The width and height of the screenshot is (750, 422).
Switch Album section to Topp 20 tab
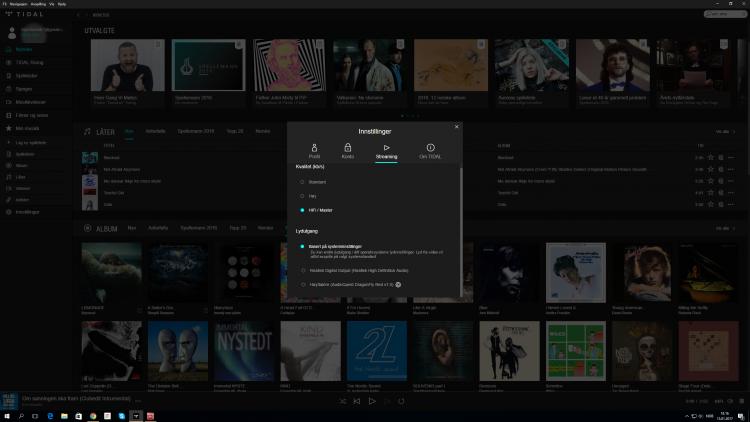pyautogui.click(x=238, y=228)
